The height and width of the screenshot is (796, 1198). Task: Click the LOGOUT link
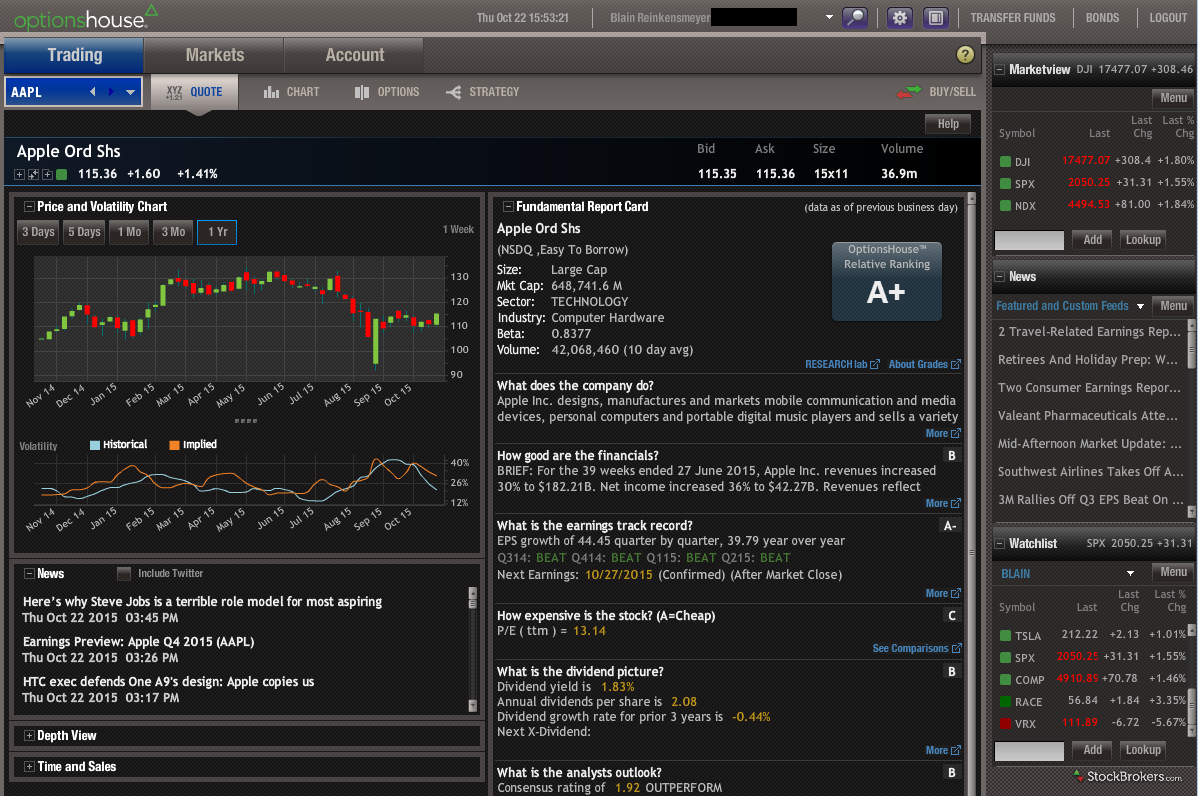coord(1167,18)
